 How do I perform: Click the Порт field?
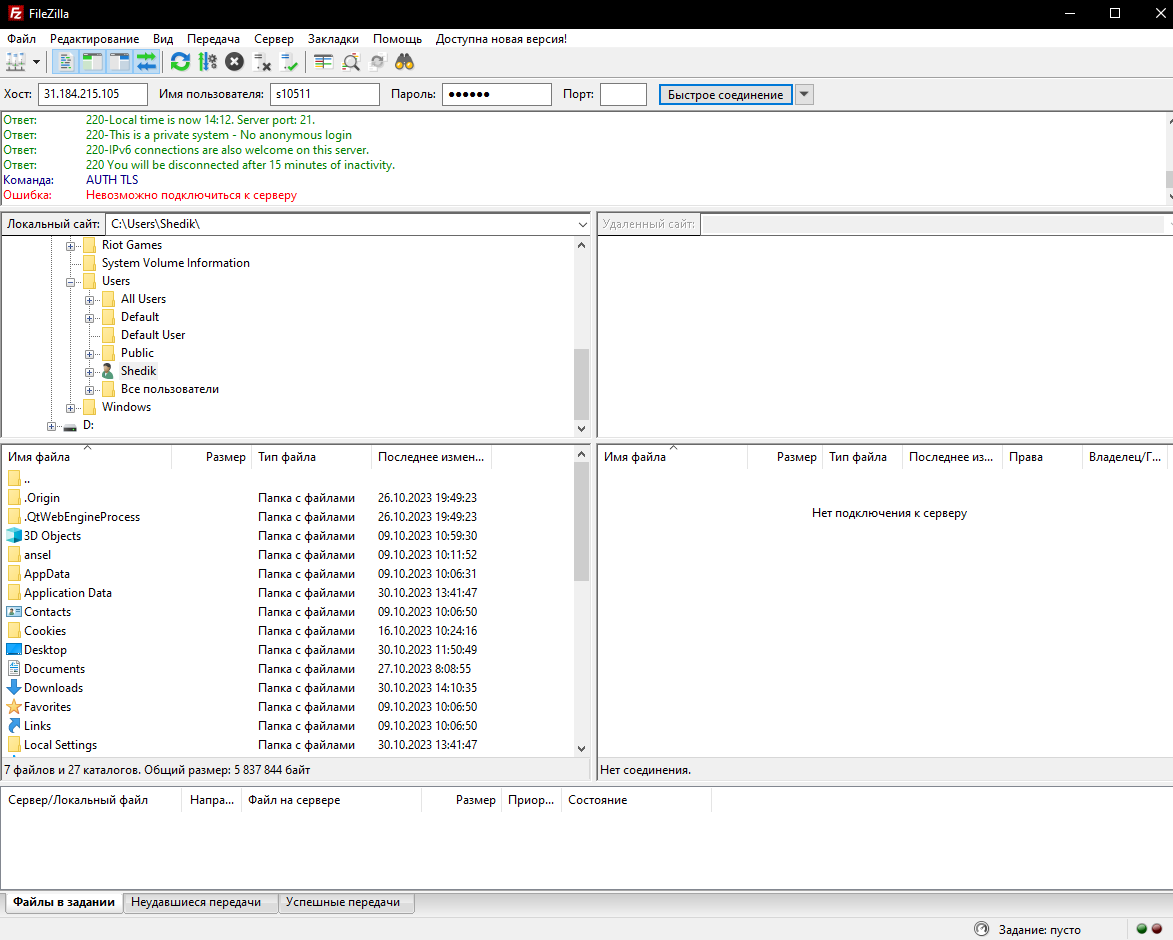point(623,94)
